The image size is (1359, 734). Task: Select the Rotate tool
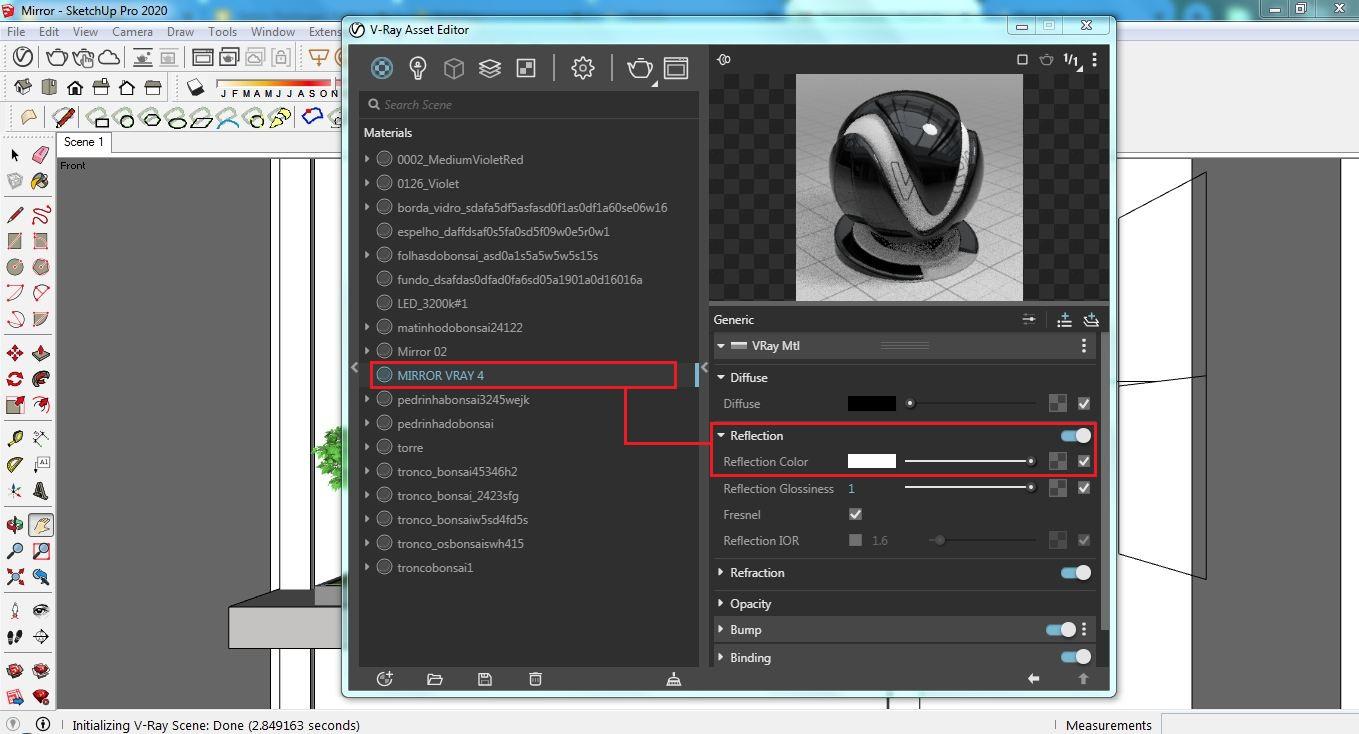(14, 379)
